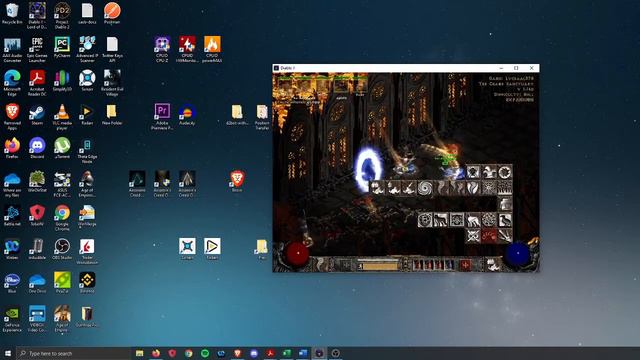Select the Firefox desktop shortcut
Viewport: 640px width, 360px height.
click(x=12, y=148)
